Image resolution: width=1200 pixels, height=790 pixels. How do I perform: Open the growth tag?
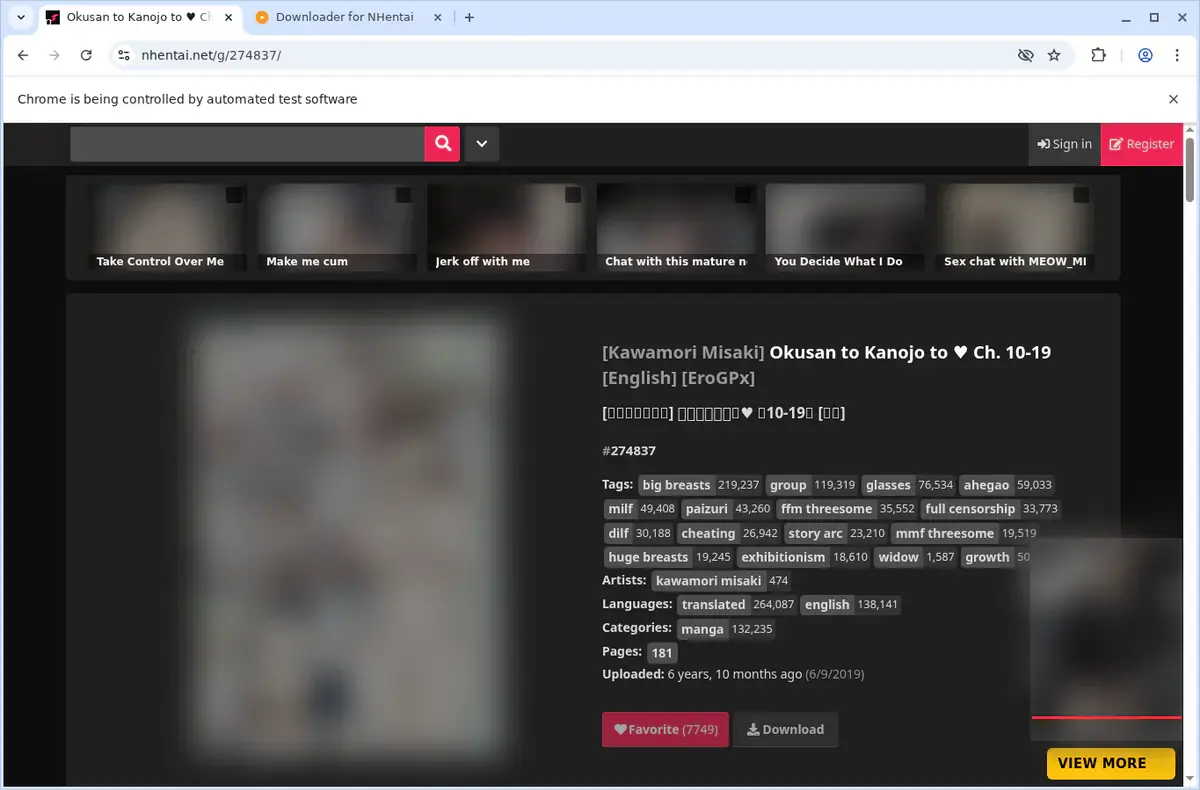point(996,557)
